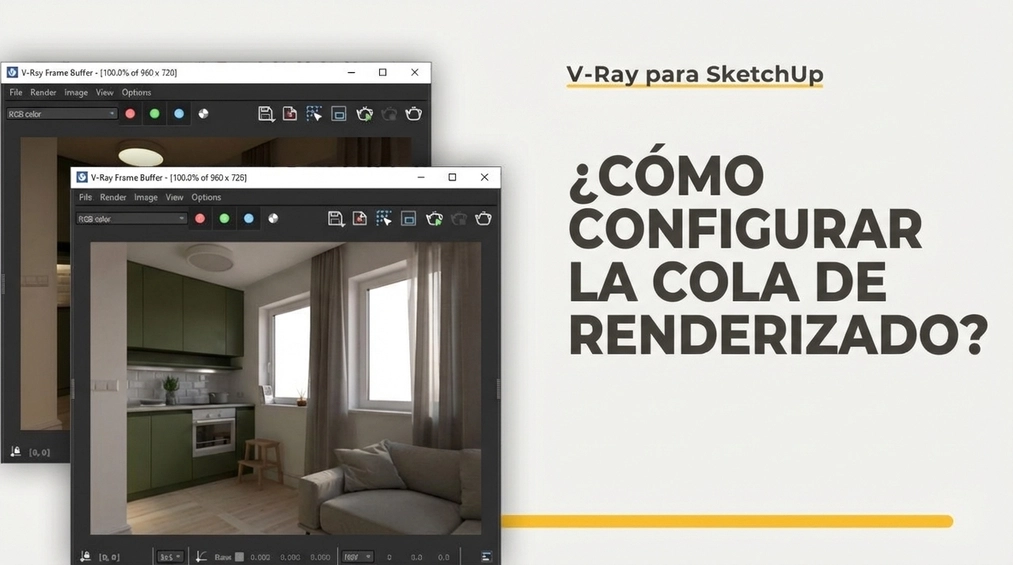Image resolution: width=1013 pixels, height=565 pixels.
Task: Click Follow mouse frame icon in front window
Action: click(408, 219)
